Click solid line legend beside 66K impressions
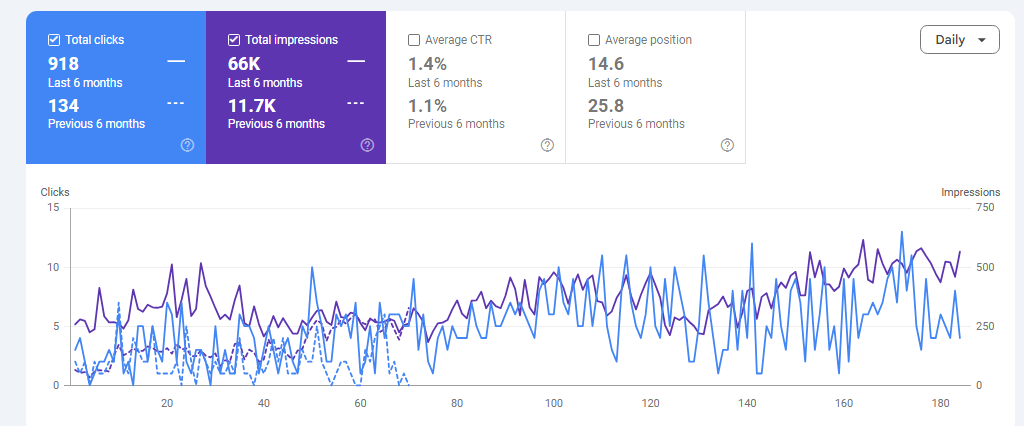 [356, 62]
